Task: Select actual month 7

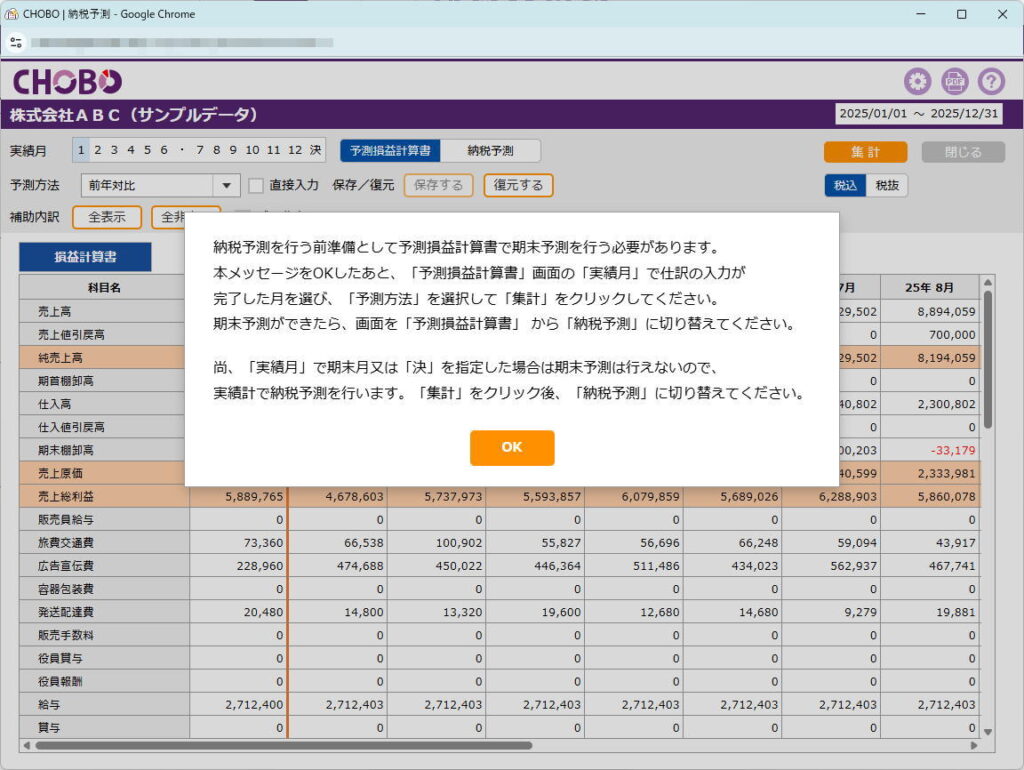Action: (200, 150)
